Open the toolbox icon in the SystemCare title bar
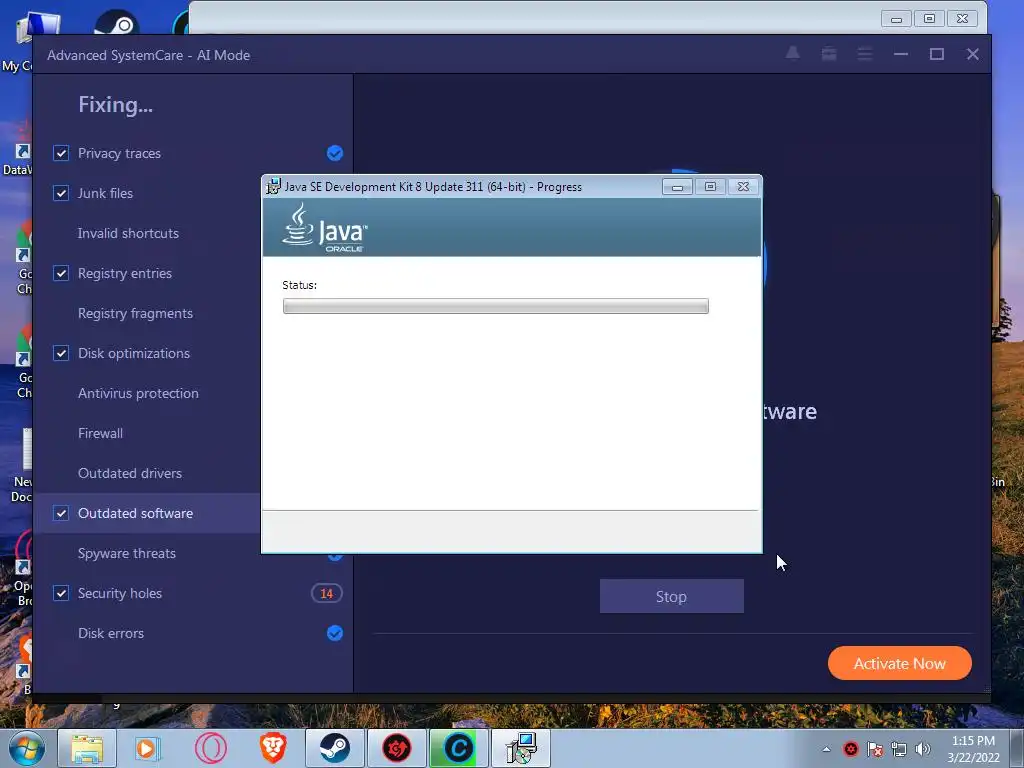1024x768 pixels. 829,54
